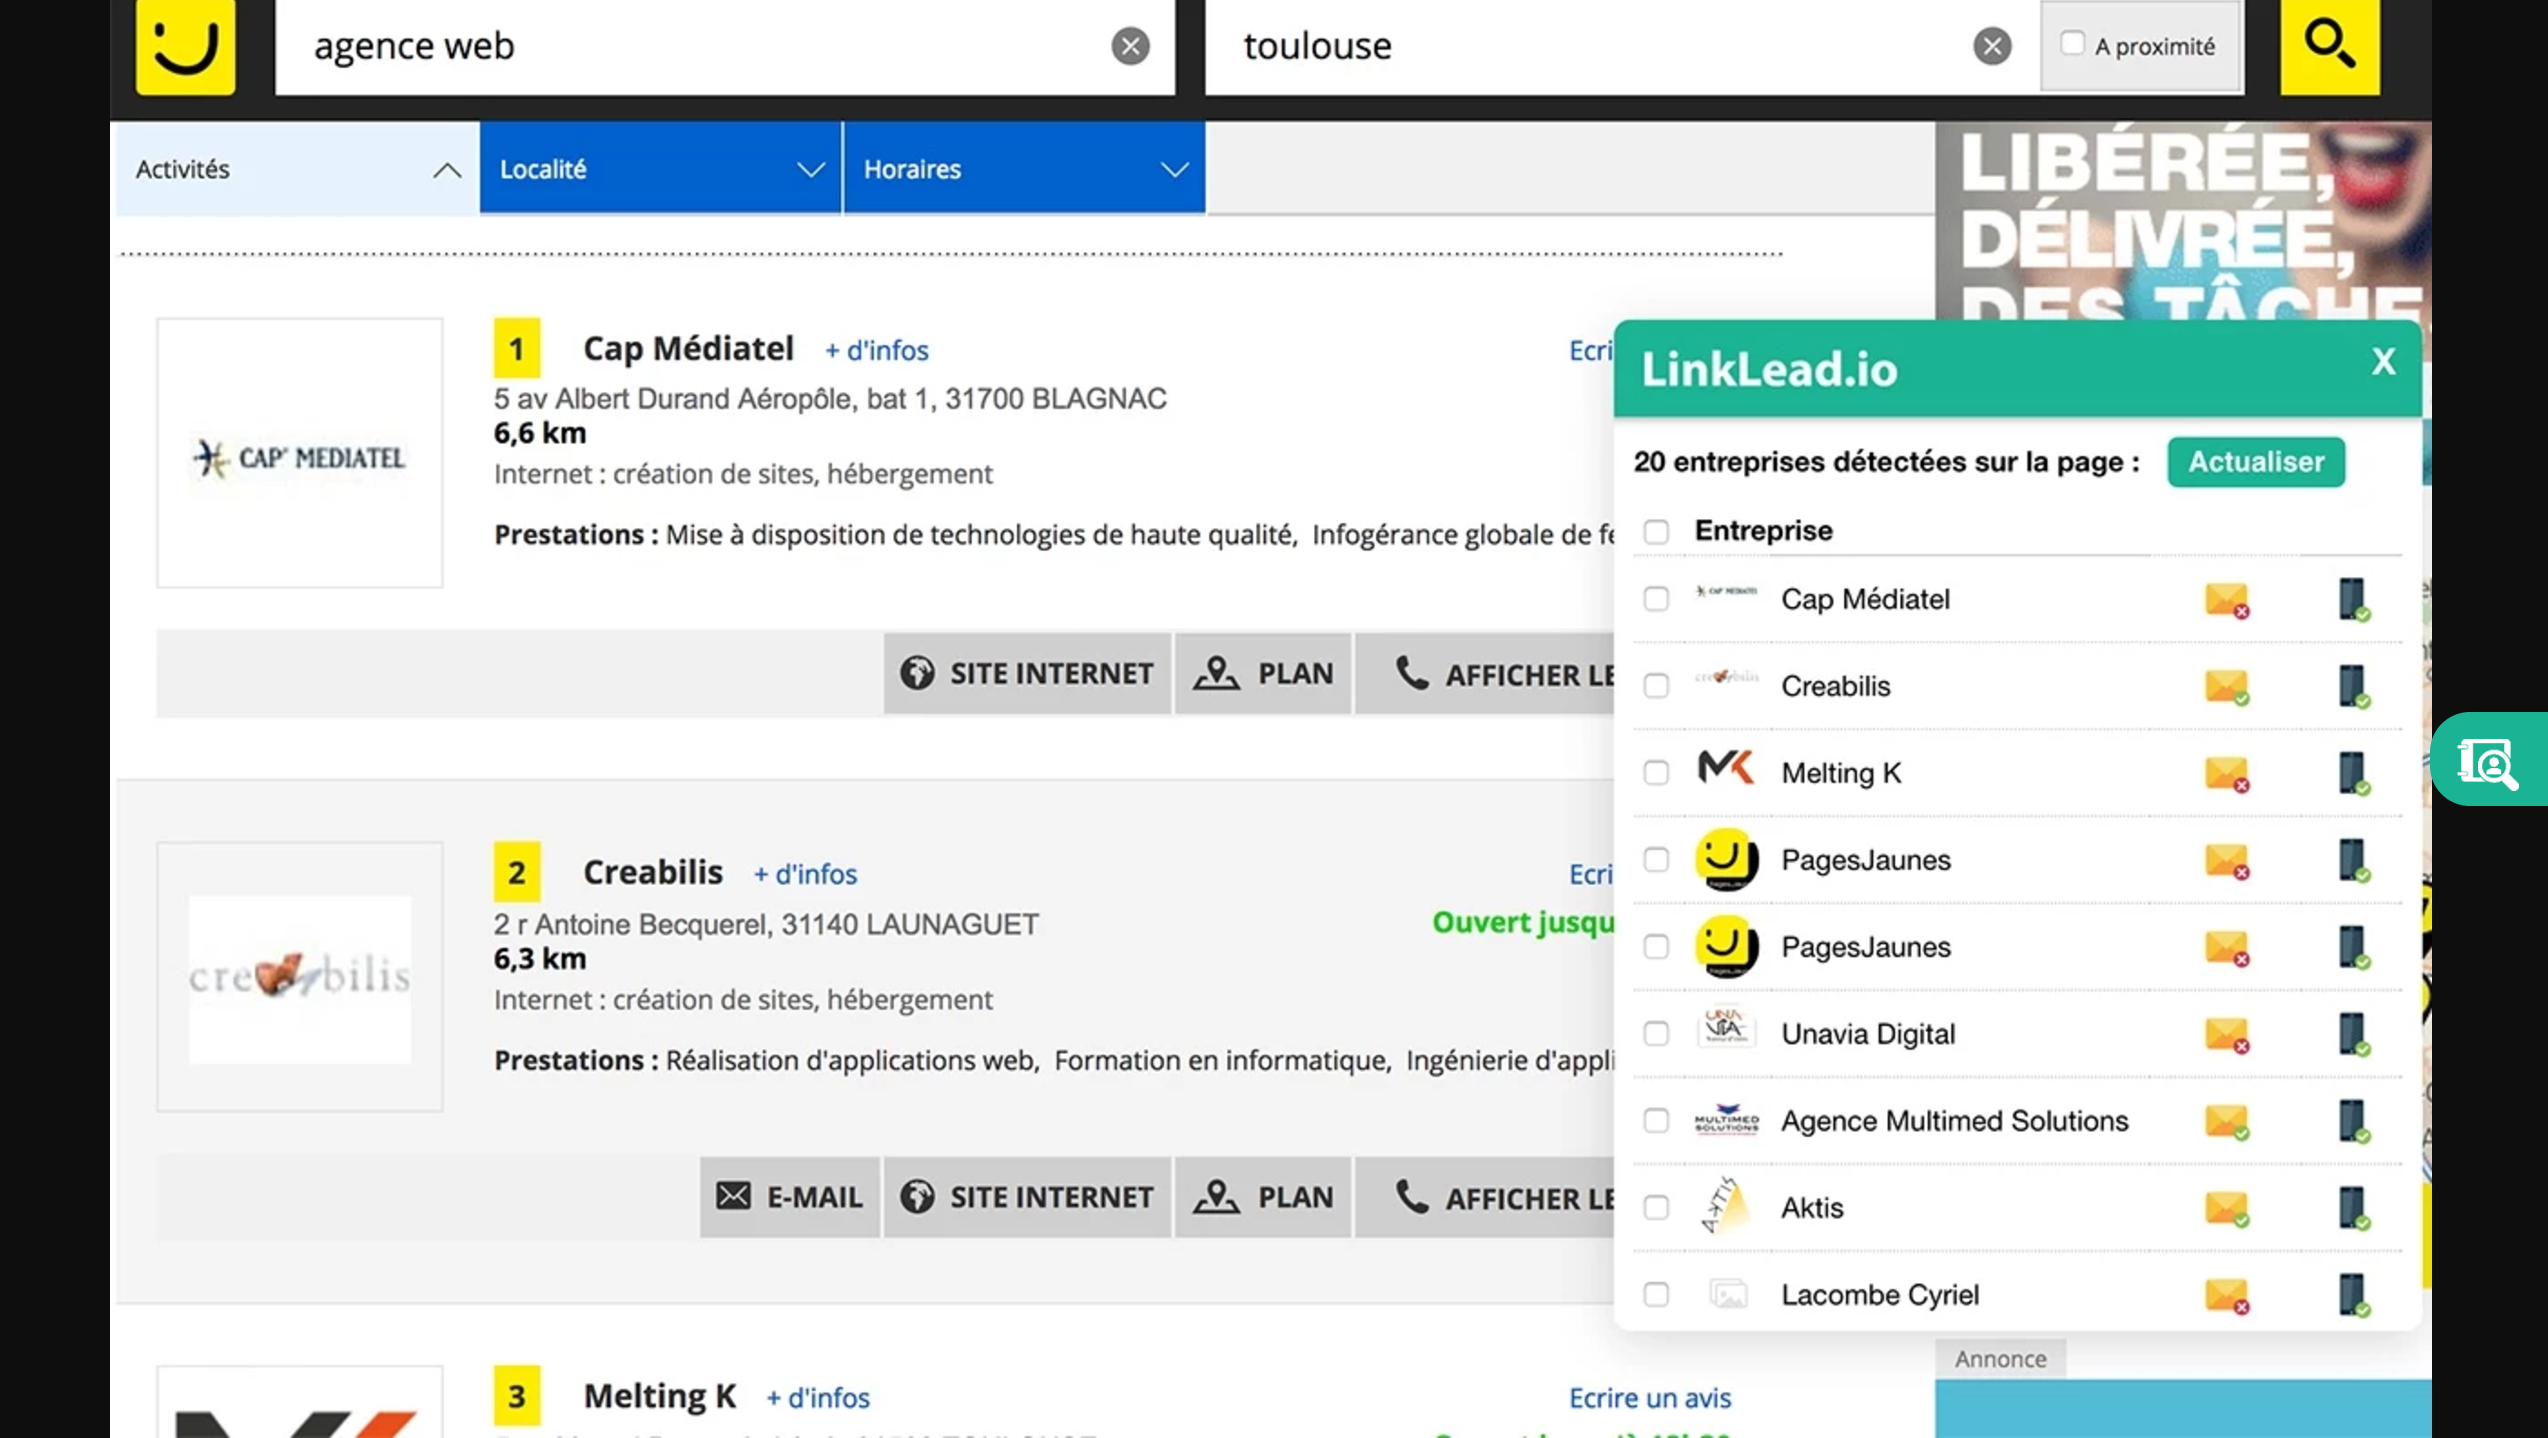2548x1438 pixels.
Task: Click phone icon for Aktis row
Action: point(2354,1209)
